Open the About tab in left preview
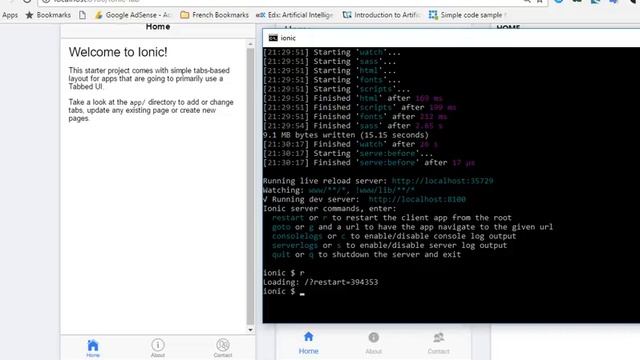The image size is (640, 360). pyautogui.click(x=158, y=348)
